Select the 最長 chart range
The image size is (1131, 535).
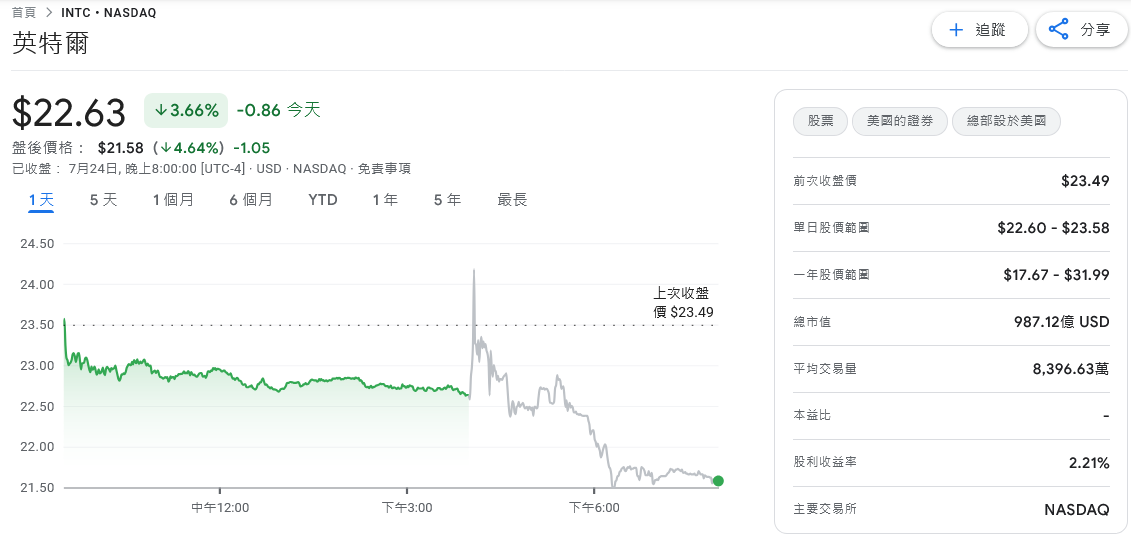click(x=512, y=200)
